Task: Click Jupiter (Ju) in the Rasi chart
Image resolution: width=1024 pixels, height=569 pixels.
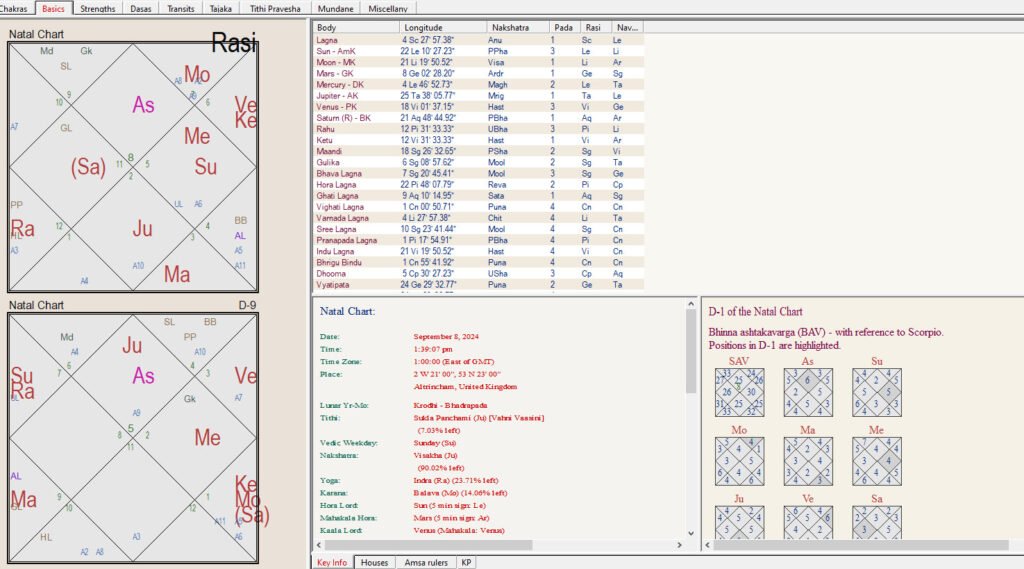Action: [x=143, y=229]
